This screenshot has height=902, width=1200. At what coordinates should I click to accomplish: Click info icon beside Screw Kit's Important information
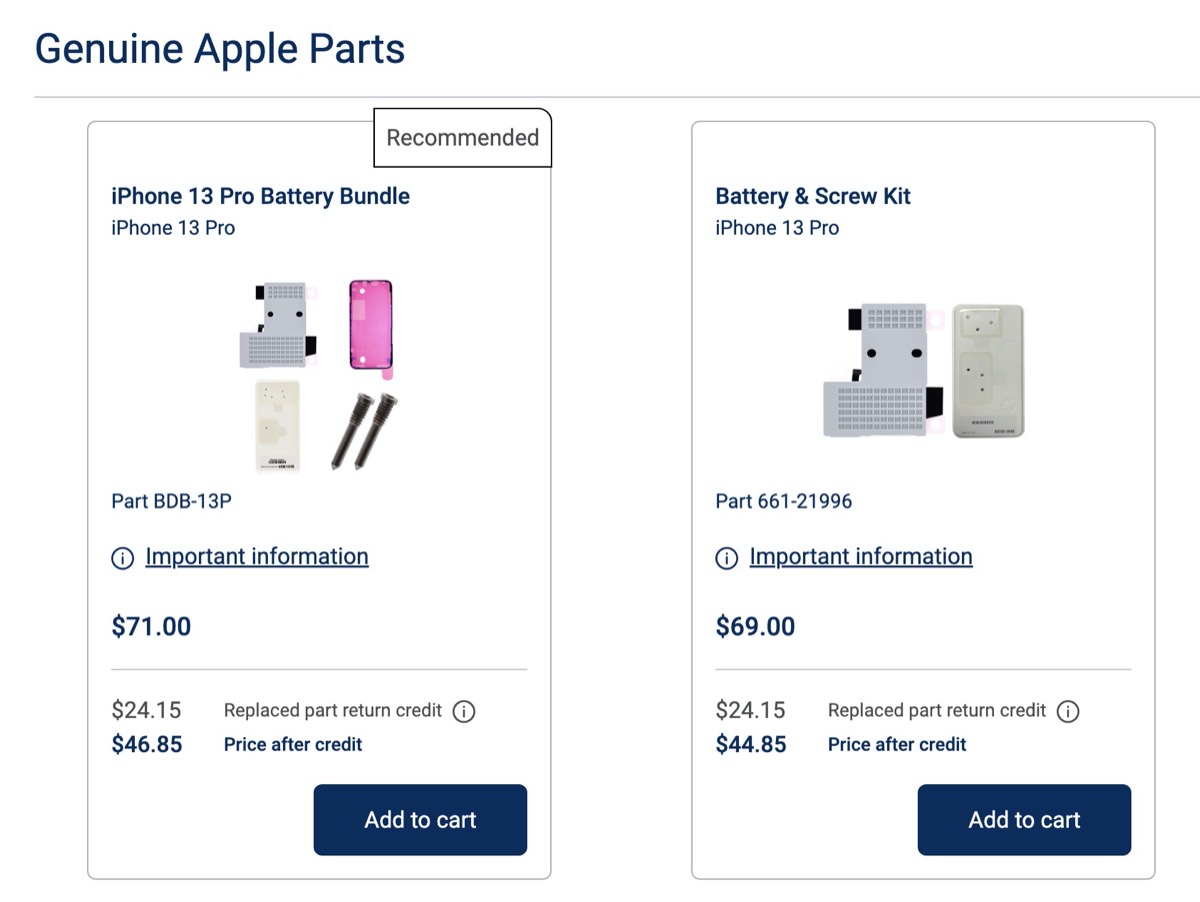(x=726, y=558)
